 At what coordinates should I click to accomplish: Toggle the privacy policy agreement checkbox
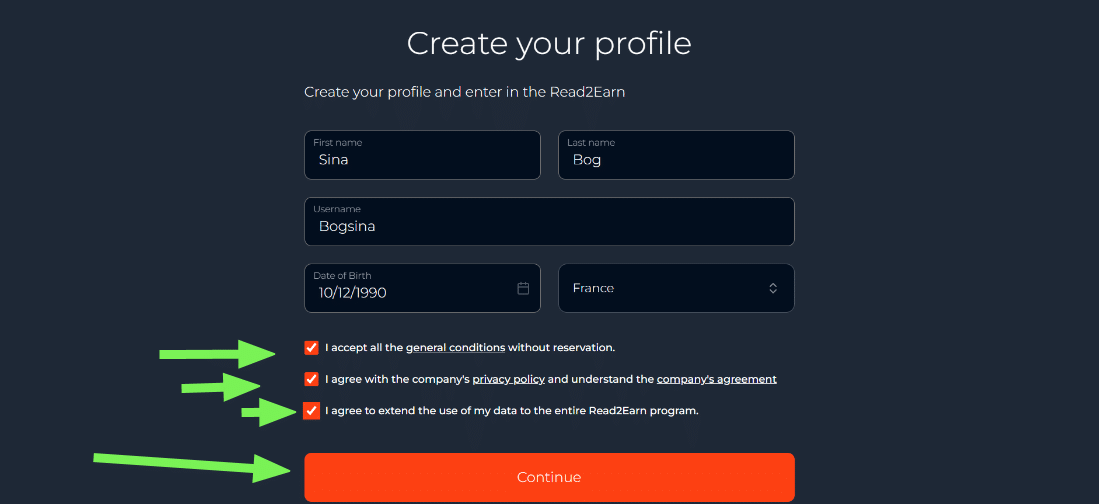(x=312, y=379)
